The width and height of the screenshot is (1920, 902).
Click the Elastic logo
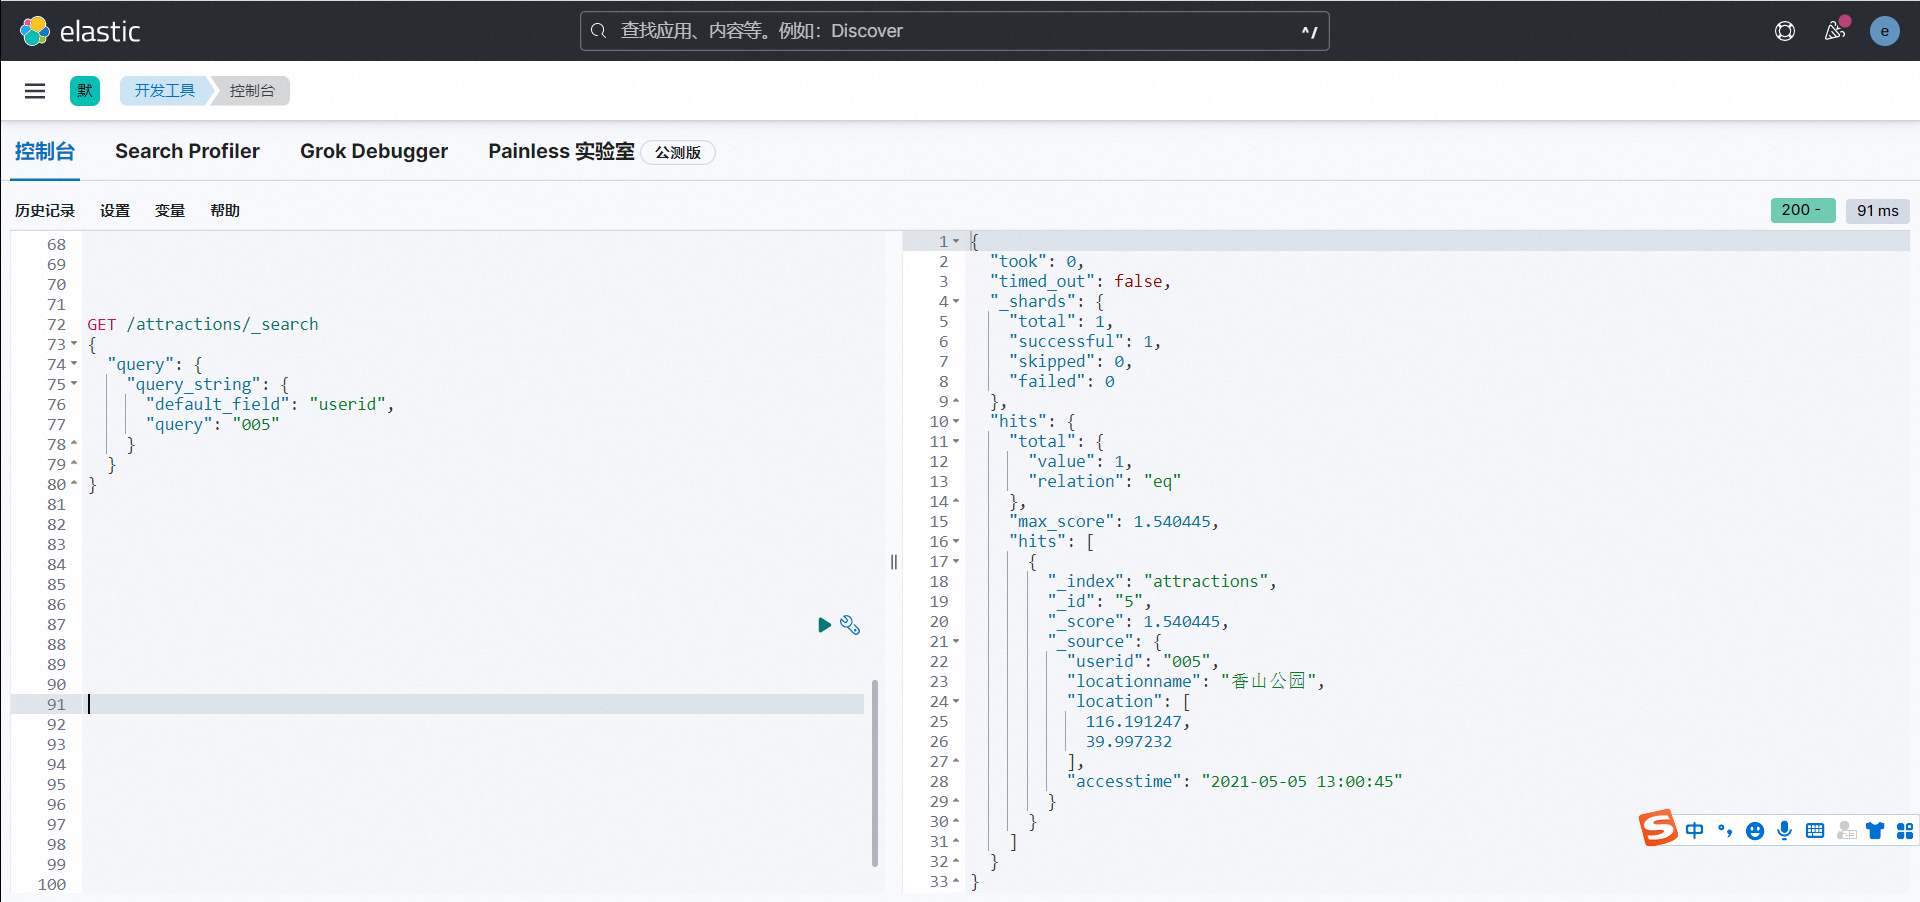tap(80, 31)
